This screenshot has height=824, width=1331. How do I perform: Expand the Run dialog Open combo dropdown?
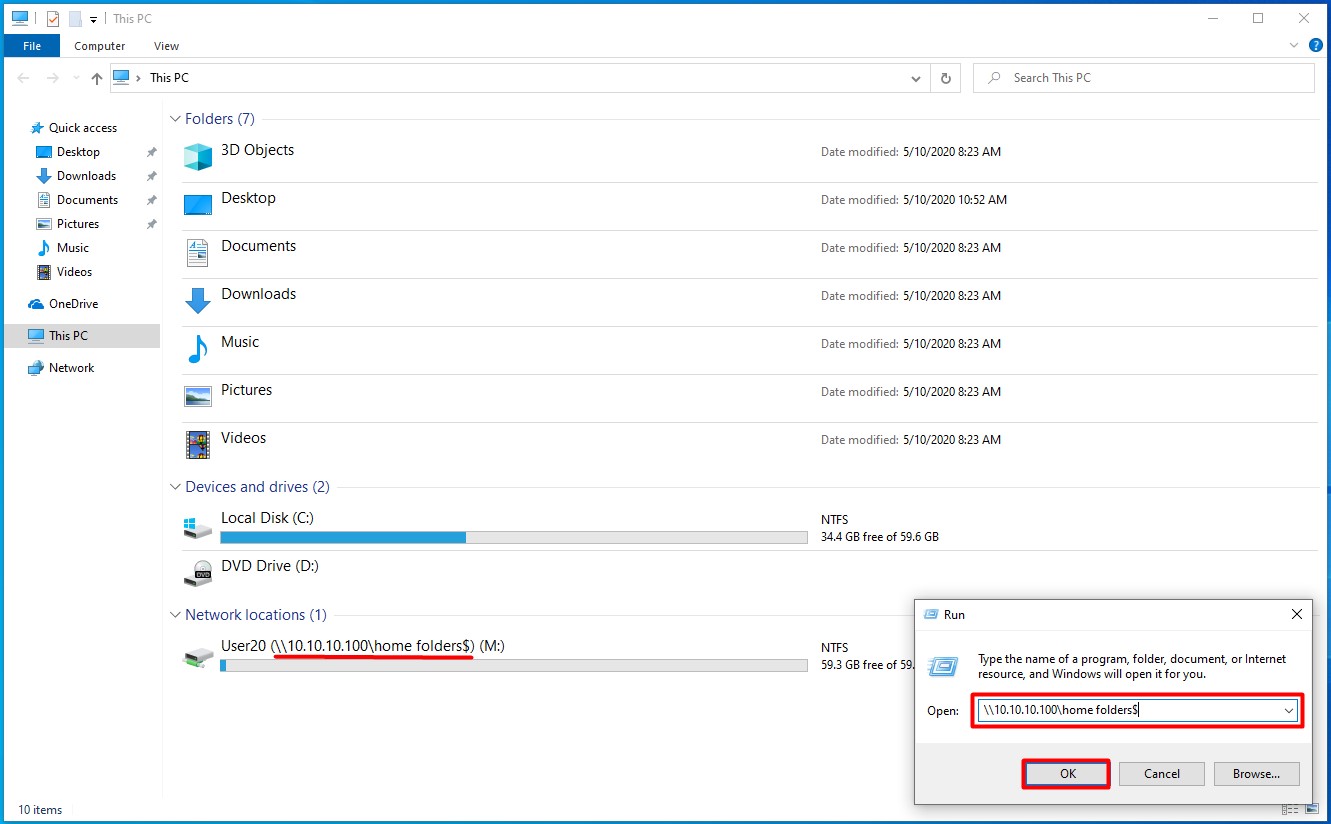(x=1288, y=710)
